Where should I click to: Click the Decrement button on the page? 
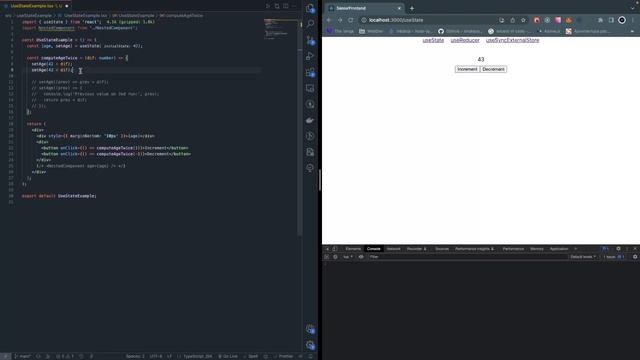pyautogui.click(x=493, y=69)
